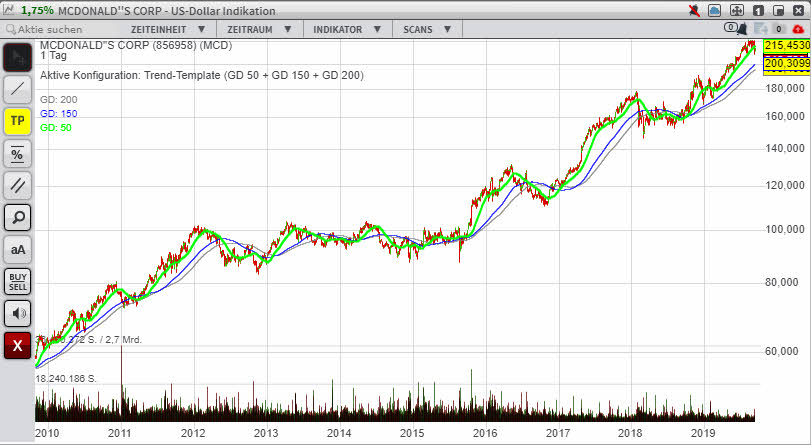
Task: Open the ZEITRAUM dropdown menu
Action: tap(260, 29)
